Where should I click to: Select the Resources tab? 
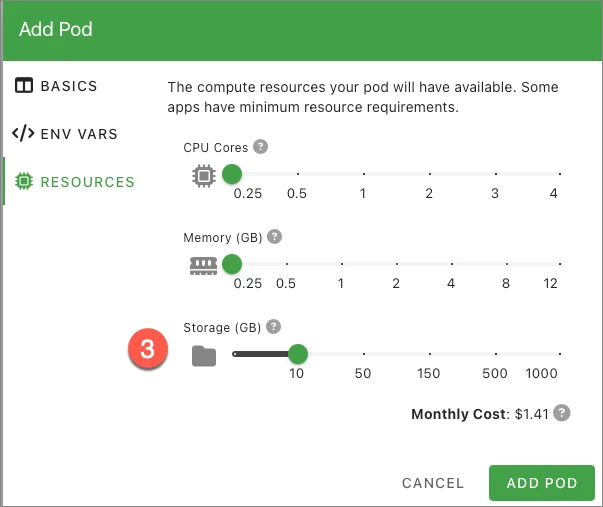(87, 182)
